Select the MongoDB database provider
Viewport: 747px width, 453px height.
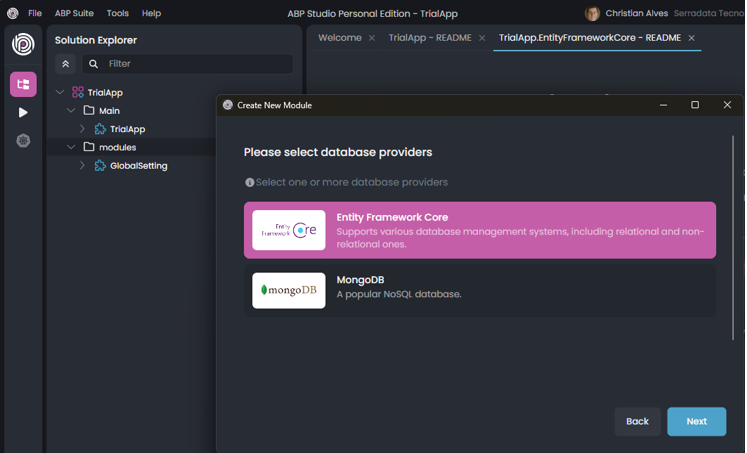480,291
